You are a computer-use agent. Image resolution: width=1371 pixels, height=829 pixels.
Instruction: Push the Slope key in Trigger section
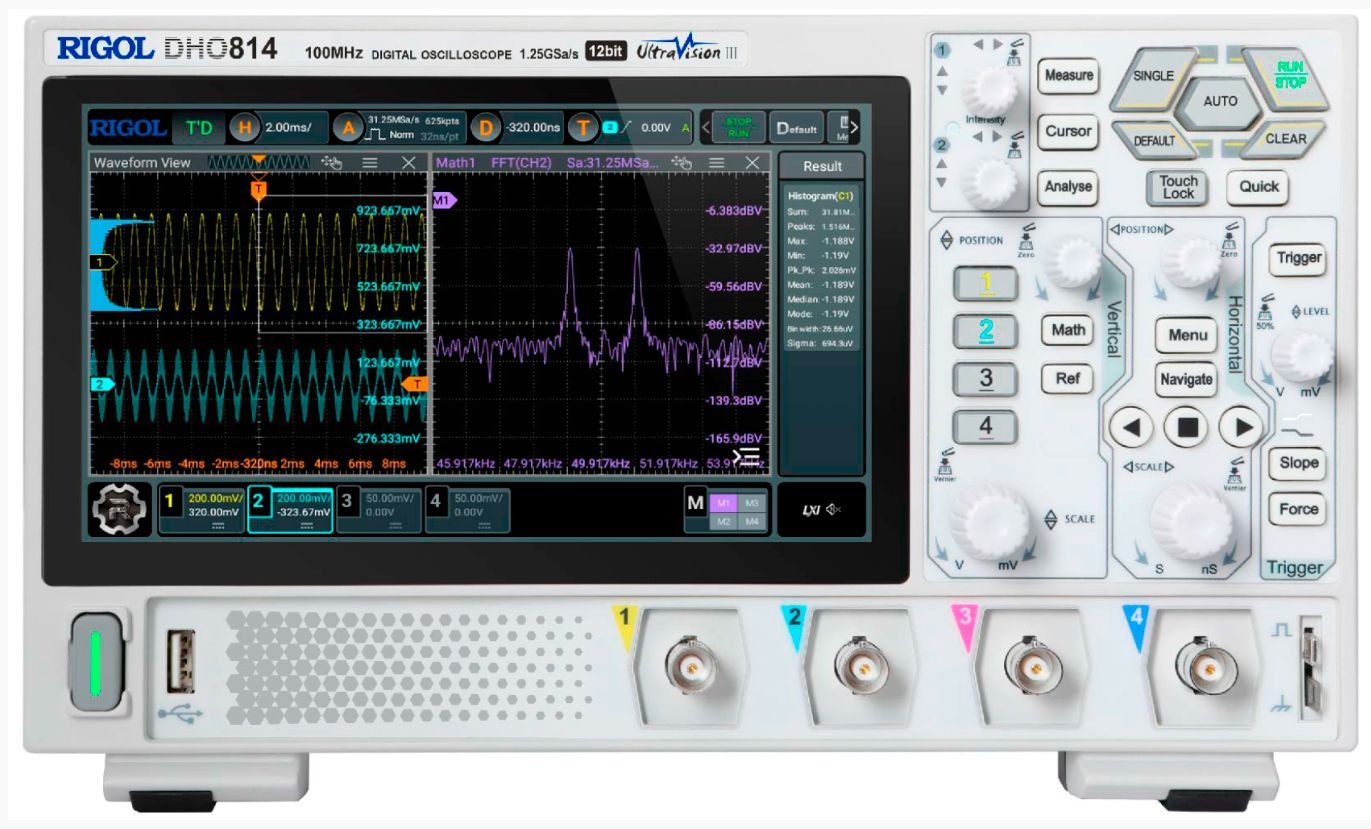pos(1298,463)
